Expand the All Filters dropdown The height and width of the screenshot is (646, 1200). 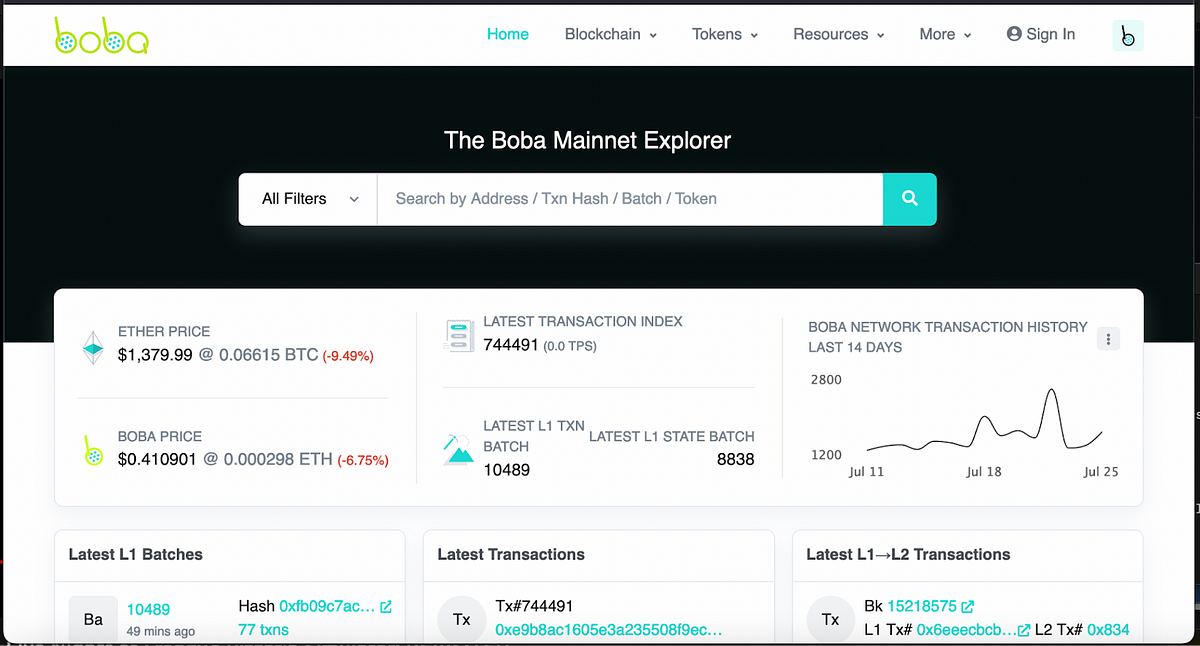tap(308, 199)
